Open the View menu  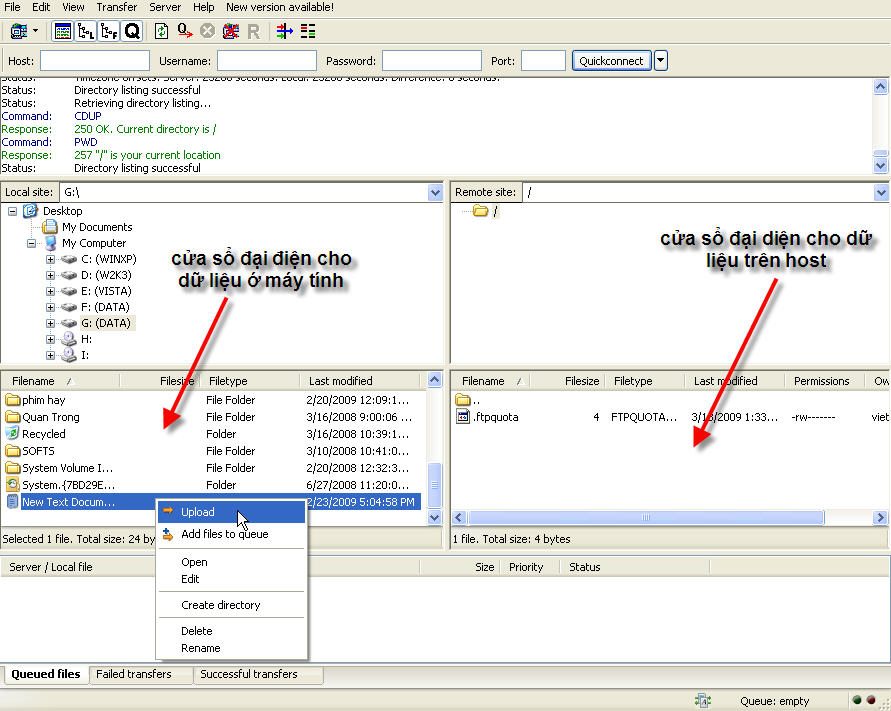pyautogui.click(x=73, y=7)
